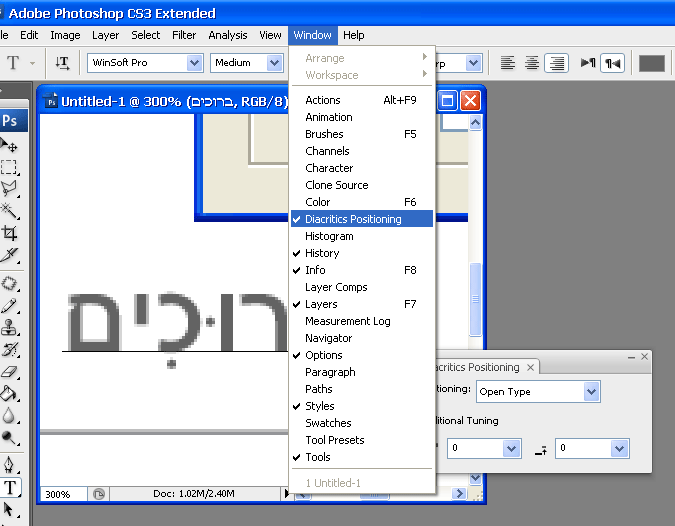Viewport: 675px width, 526px height.
Task: Open the Select menu
Action: pos(146,35)
